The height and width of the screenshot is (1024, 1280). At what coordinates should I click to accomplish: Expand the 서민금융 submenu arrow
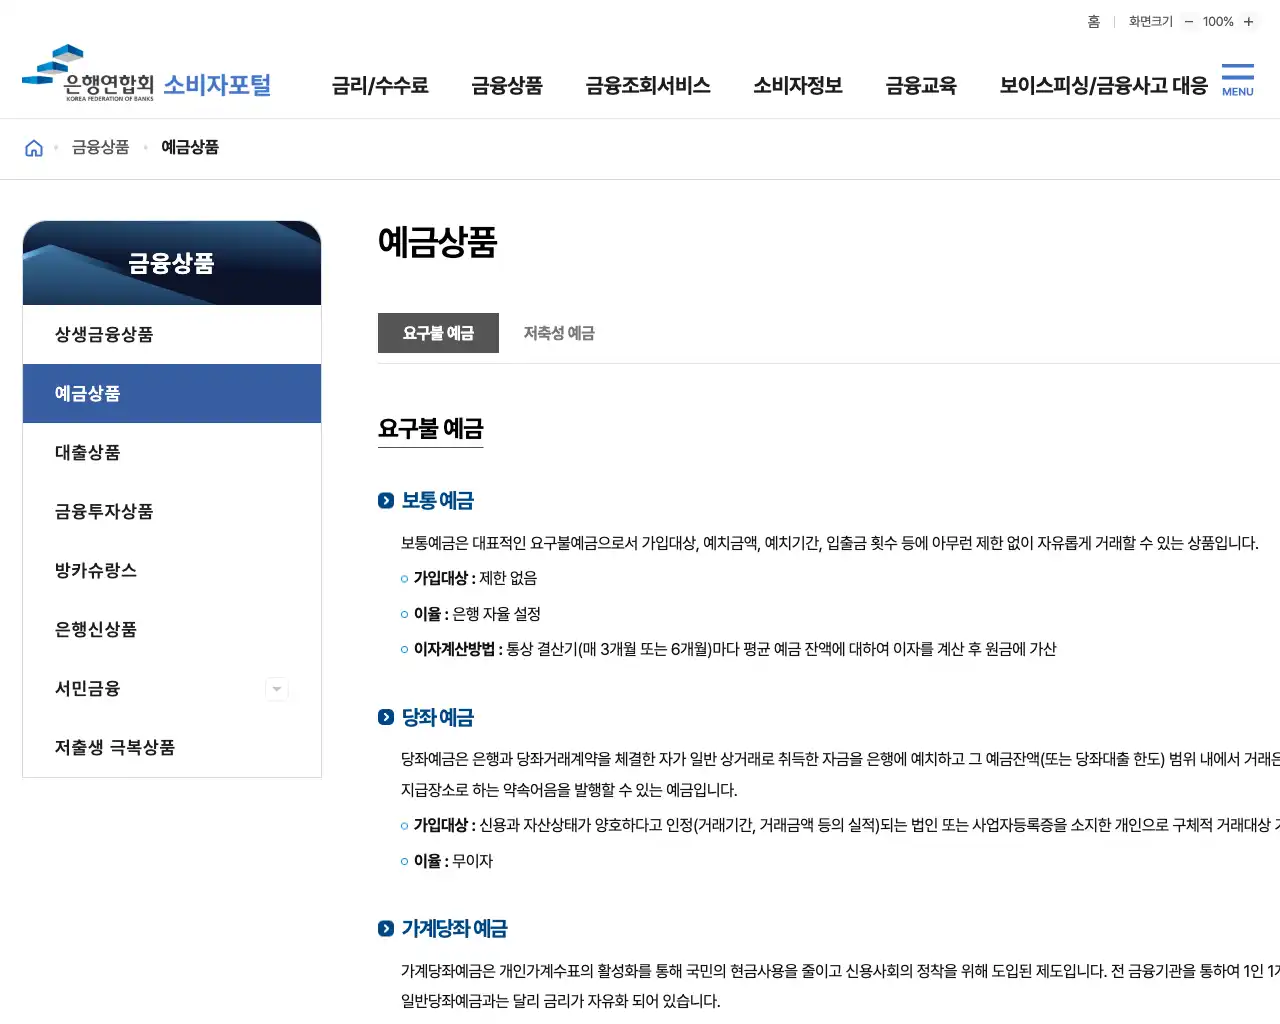[x=277, y=689]
